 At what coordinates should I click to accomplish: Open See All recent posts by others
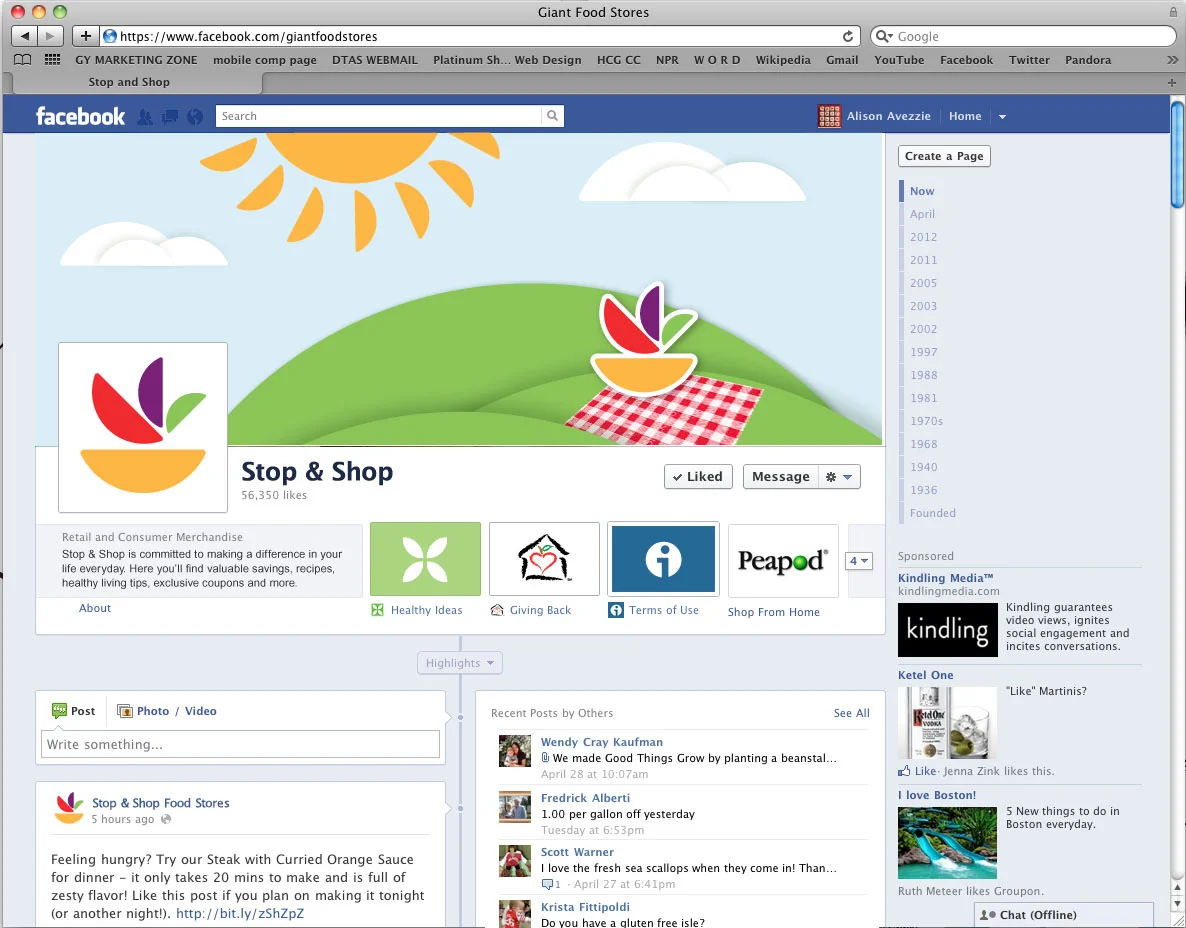851,713
